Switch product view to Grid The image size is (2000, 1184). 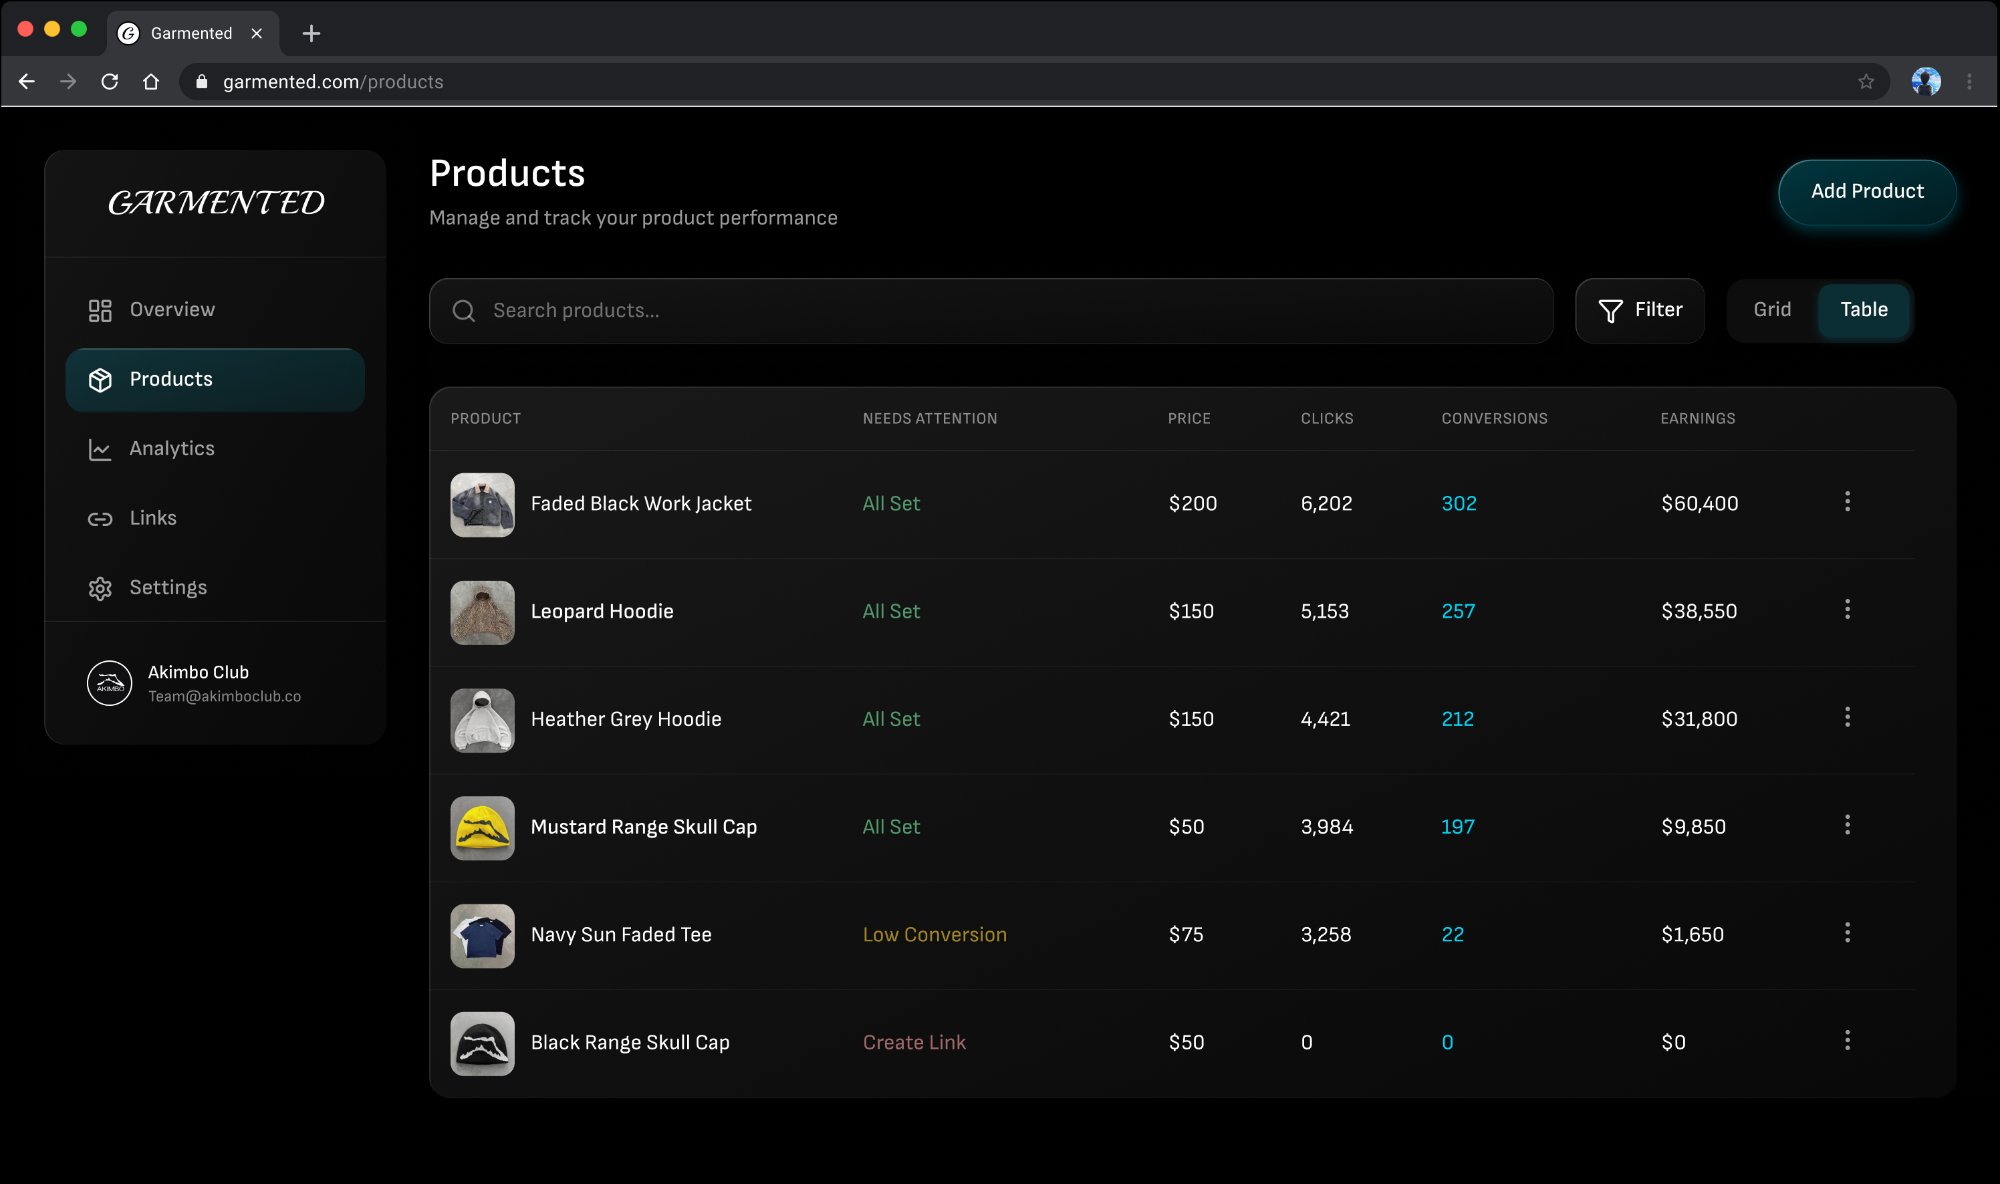[x=1772, y=310]
